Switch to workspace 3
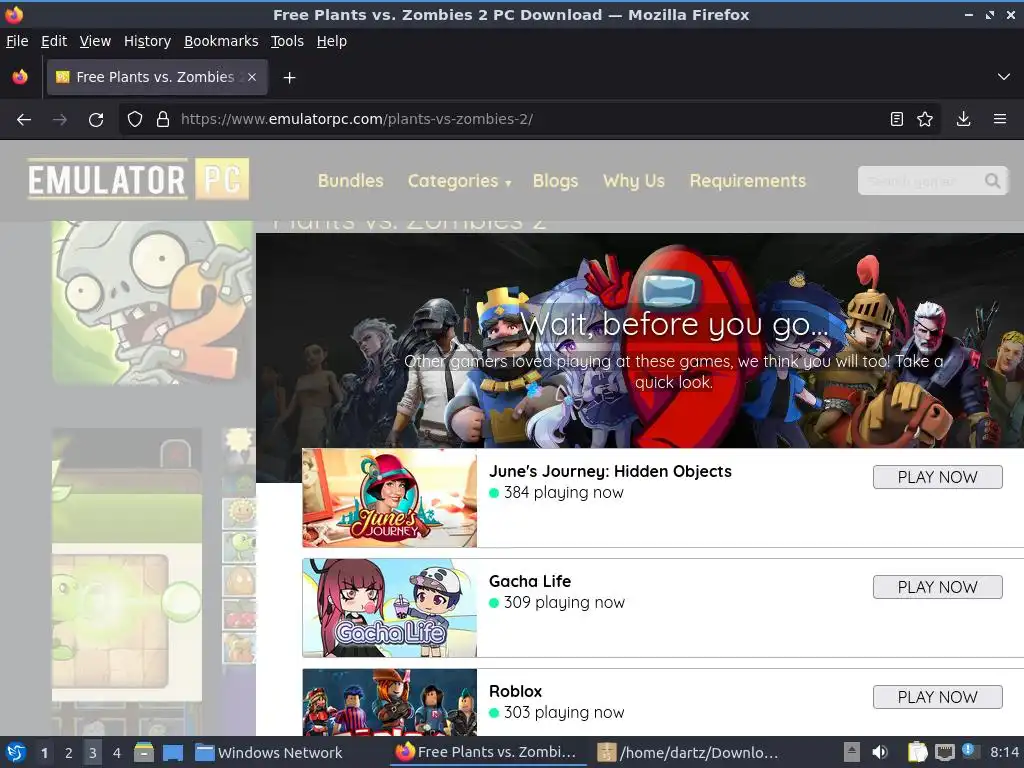The image size is (1024, 768). click(92, 753)
